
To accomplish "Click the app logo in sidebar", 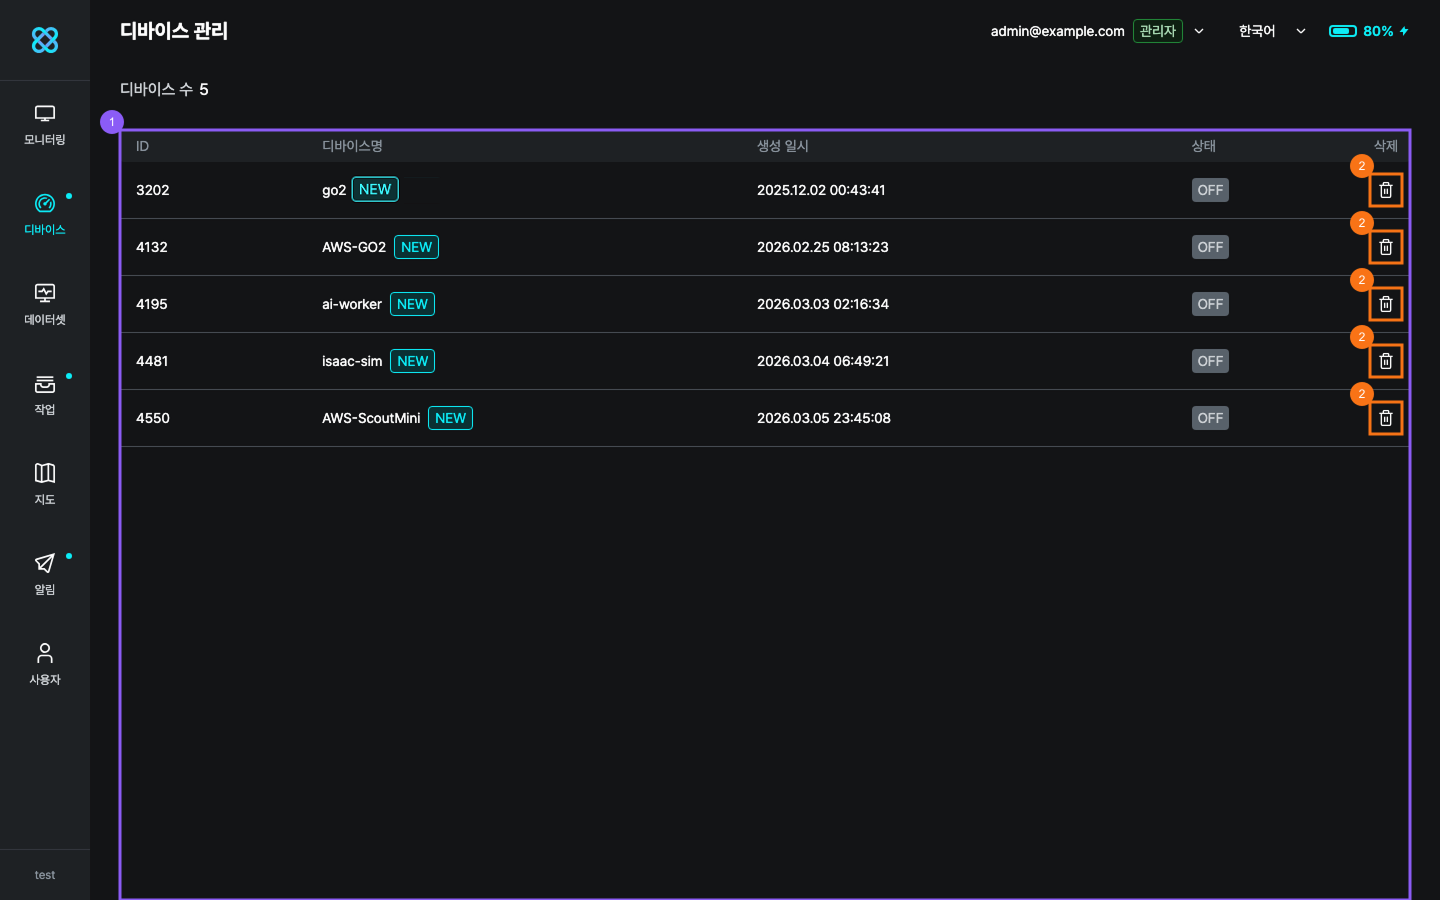I will coord(45,40).
